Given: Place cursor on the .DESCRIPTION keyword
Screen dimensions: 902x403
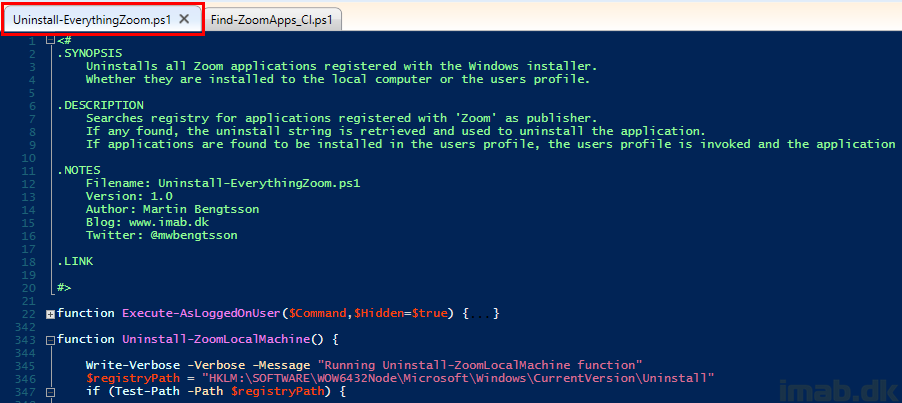Looking at the screenshot, I should tap(101, 105).
